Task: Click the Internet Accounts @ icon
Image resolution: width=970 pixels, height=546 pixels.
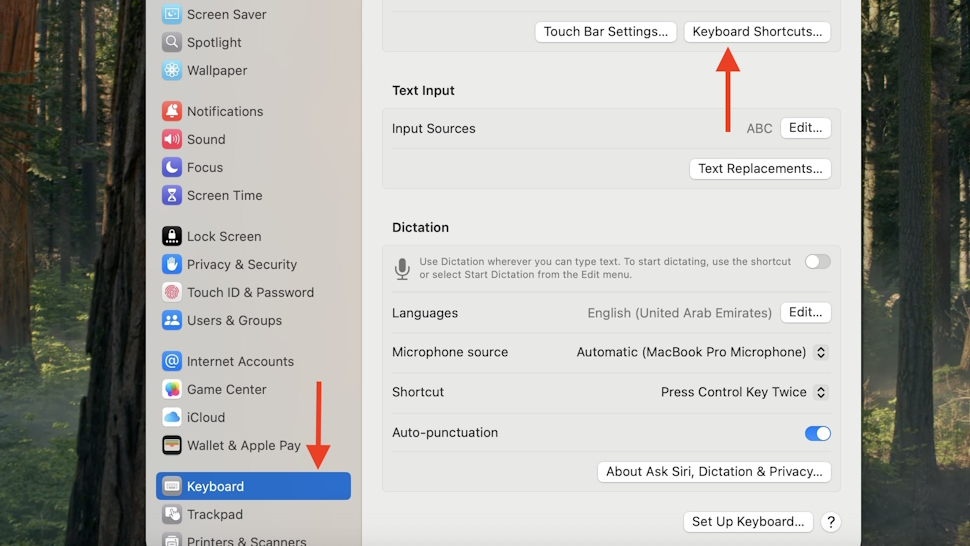Action: (171, 360)
